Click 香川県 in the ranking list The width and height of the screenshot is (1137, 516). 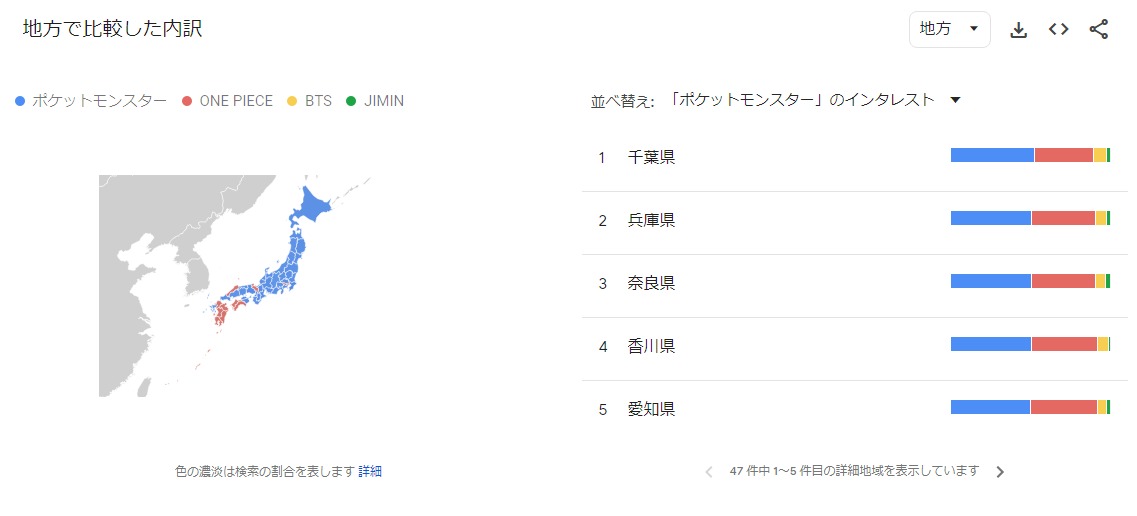(651, 346)
